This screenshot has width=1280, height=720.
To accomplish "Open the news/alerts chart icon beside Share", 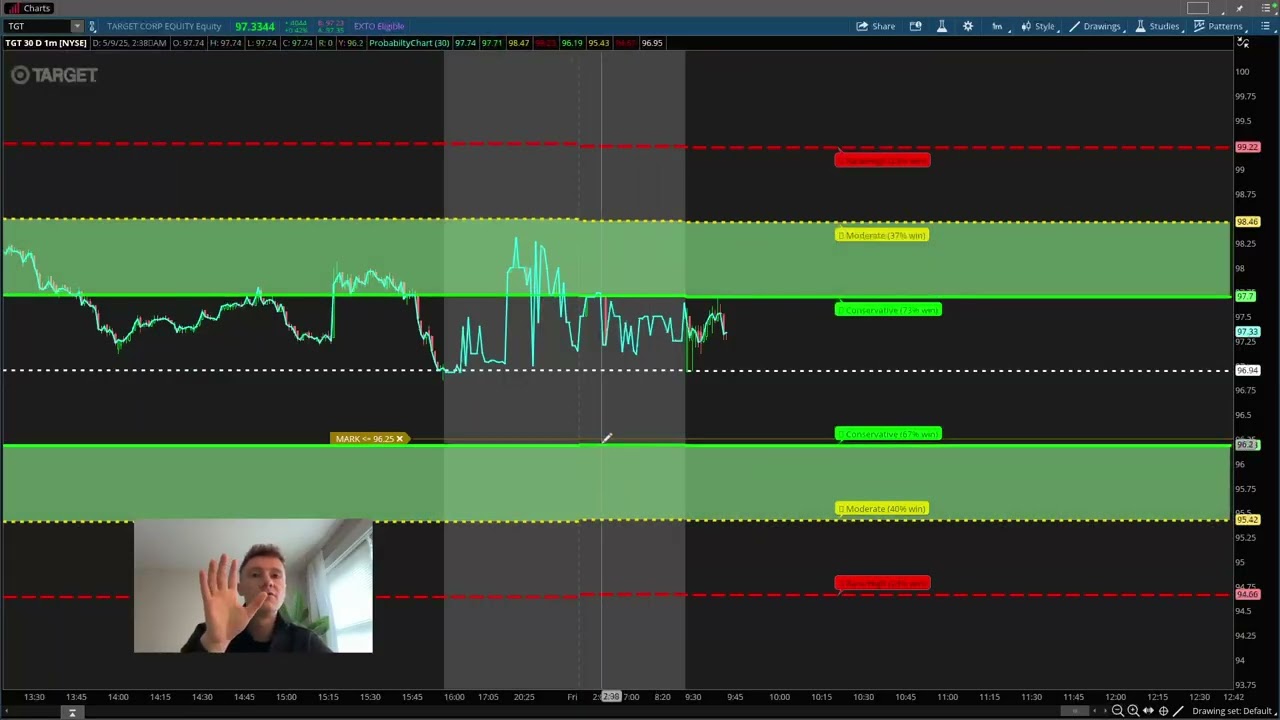I will click(x=915, y=26).
